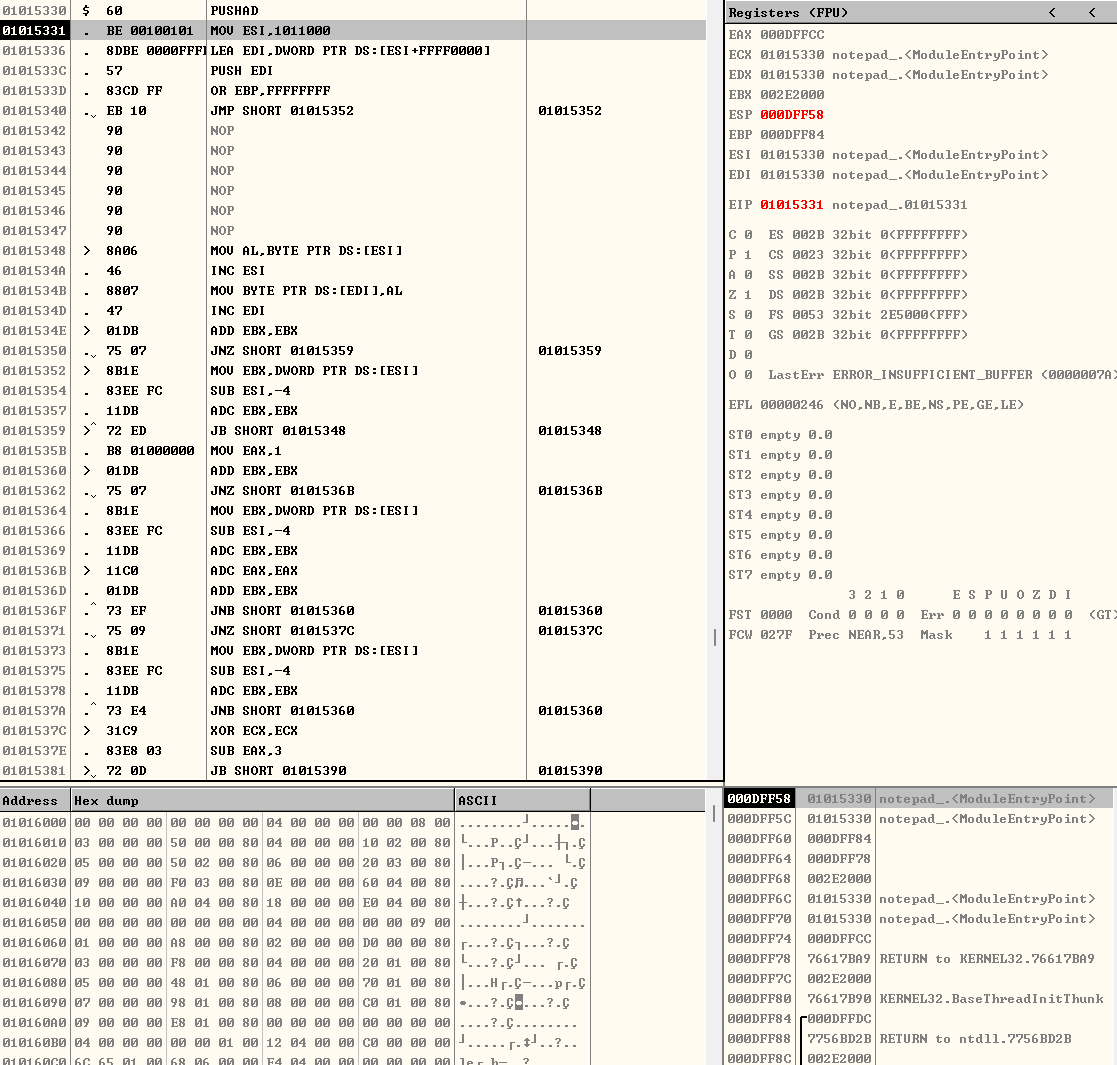Select the FST 0000 status word

pyautogui.click(x=760, y=614)
